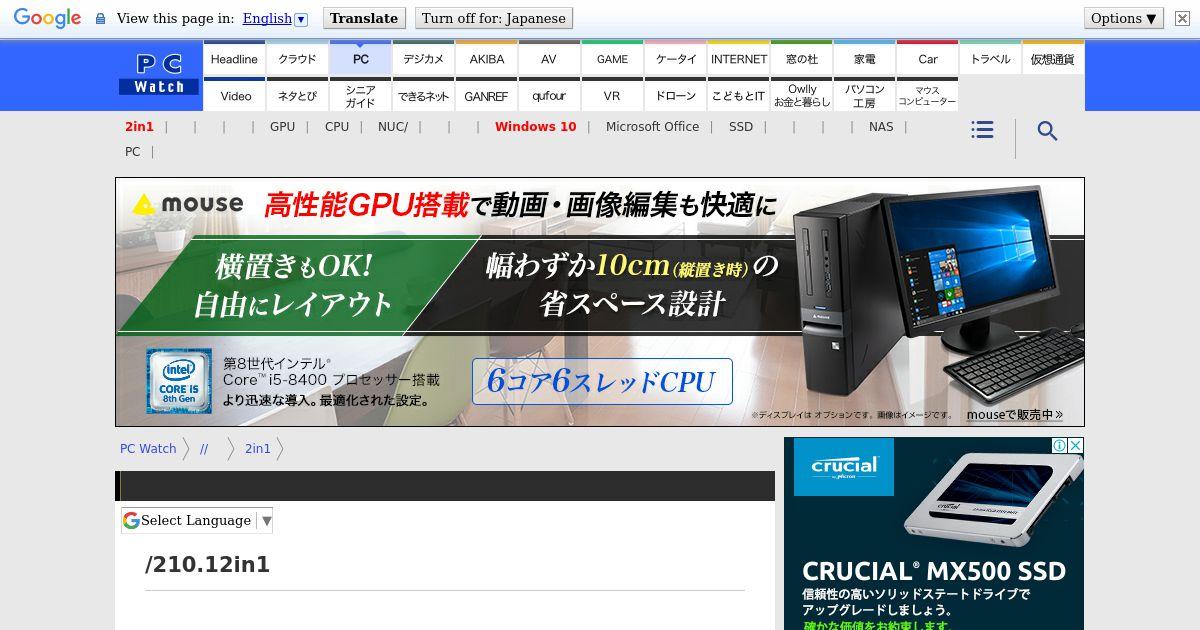
Task: Open the シニアガイド tab
Action: (x=360, y=96)
